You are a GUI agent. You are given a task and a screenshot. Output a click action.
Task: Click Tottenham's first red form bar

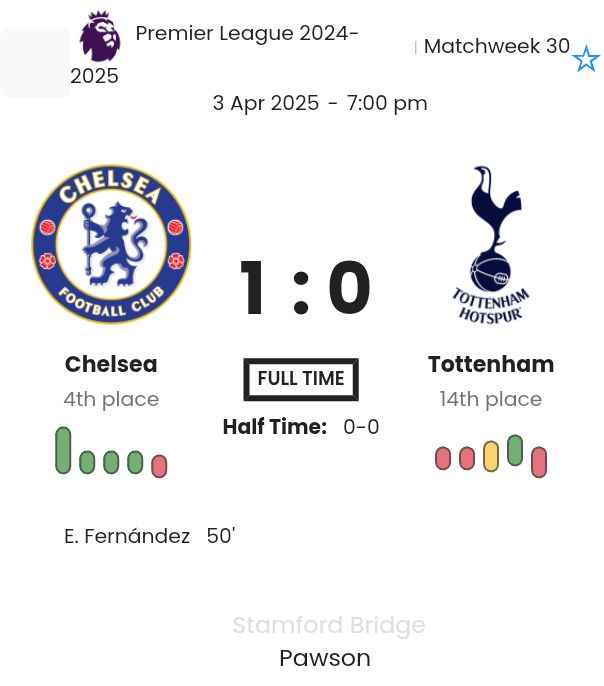coord(443,458)
